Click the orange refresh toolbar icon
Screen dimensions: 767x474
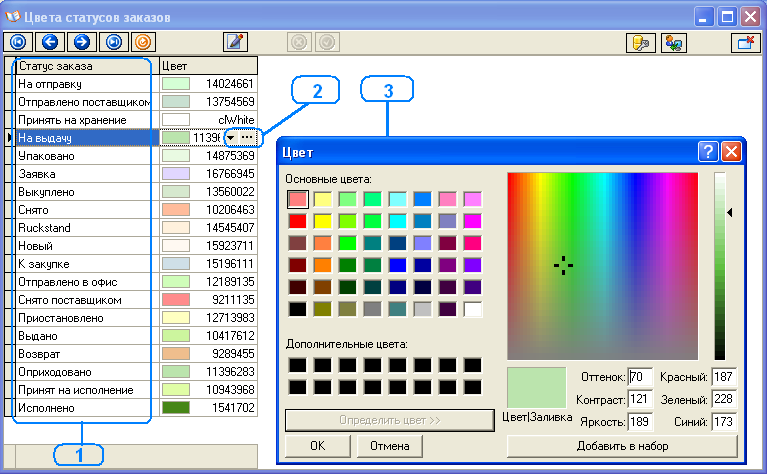(144, 42)
